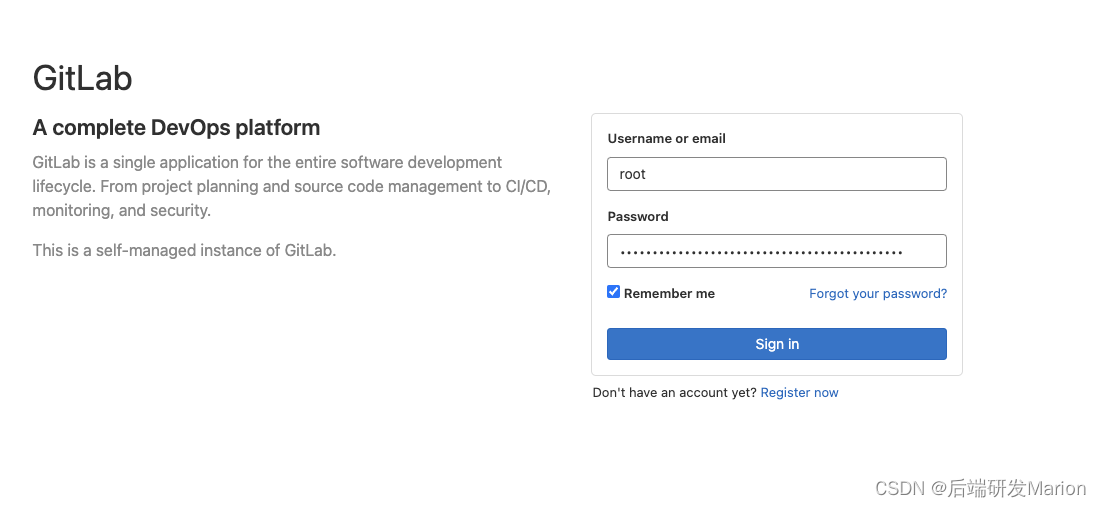Click the "Don't have an account yet?" text
The width and height of the screenshot is (1101, 507).
pos(675,393)
